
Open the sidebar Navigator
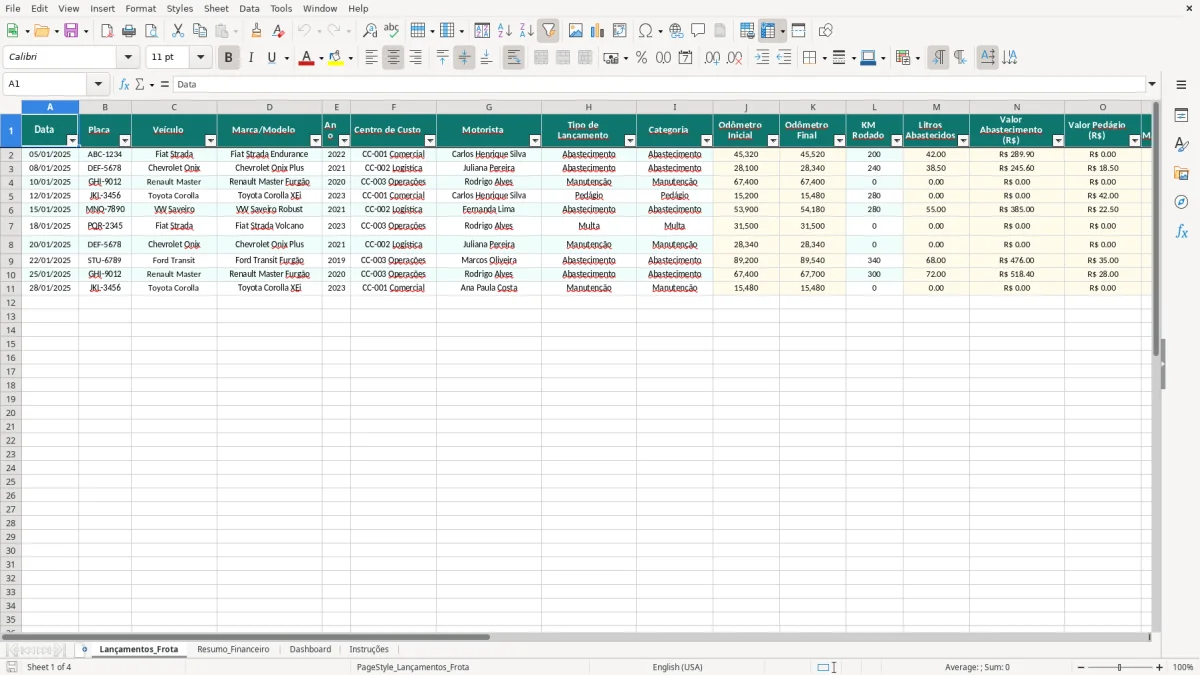1181,202
